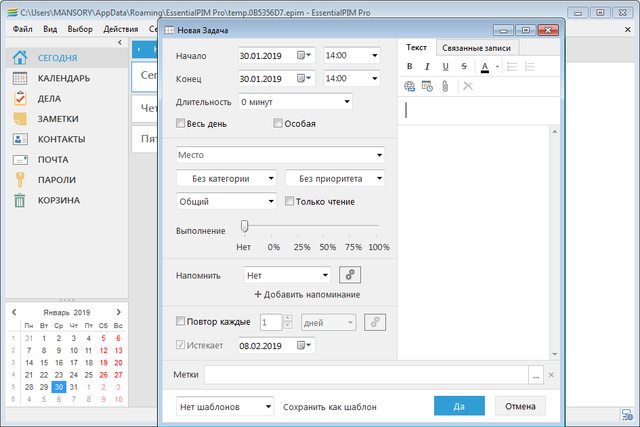Expand the Без приоритета dropdown
The width and height of the screenshot is (640, 427).
pyautogui.click(x=336, y=178)
